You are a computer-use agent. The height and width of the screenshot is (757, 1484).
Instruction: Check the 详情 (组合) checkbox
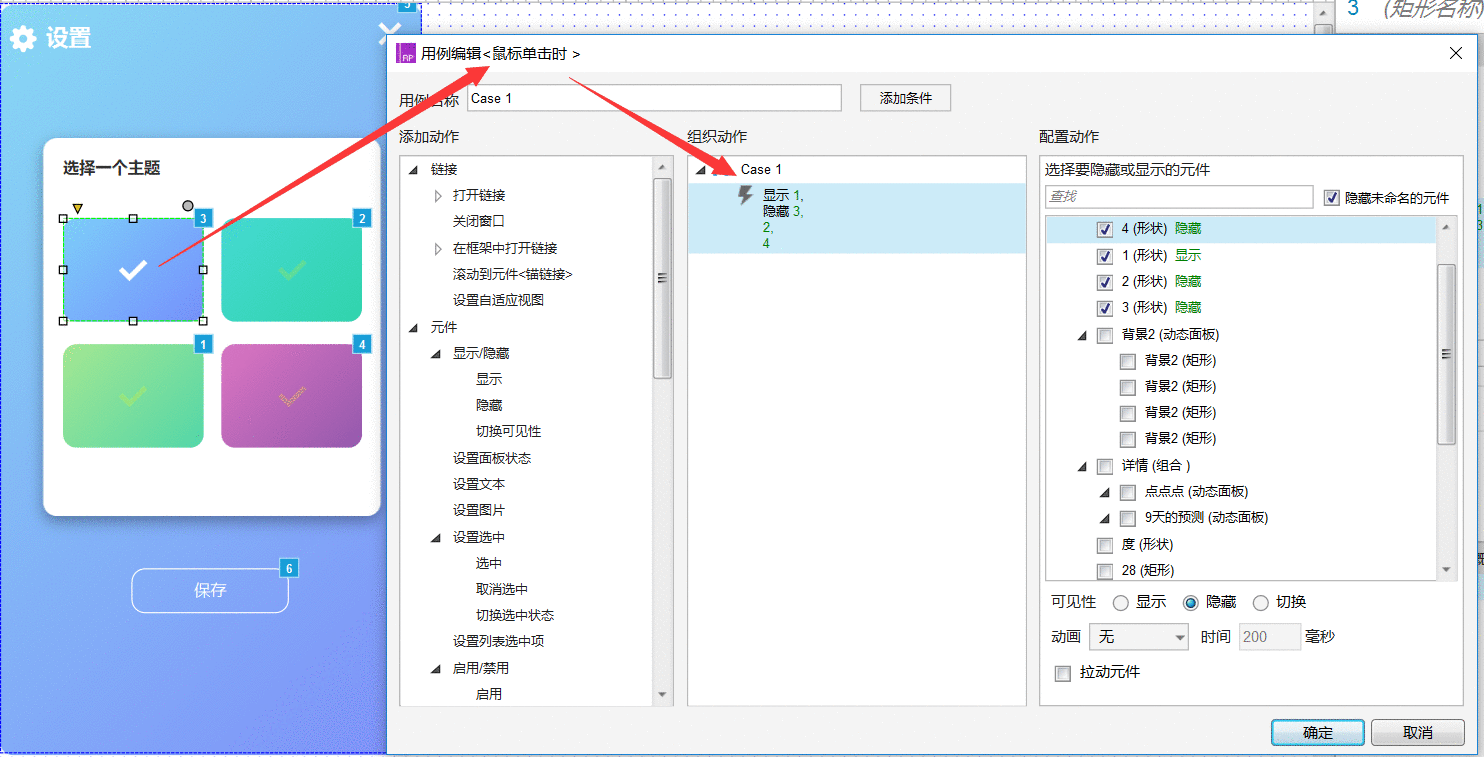click(x=1105, y=466)
